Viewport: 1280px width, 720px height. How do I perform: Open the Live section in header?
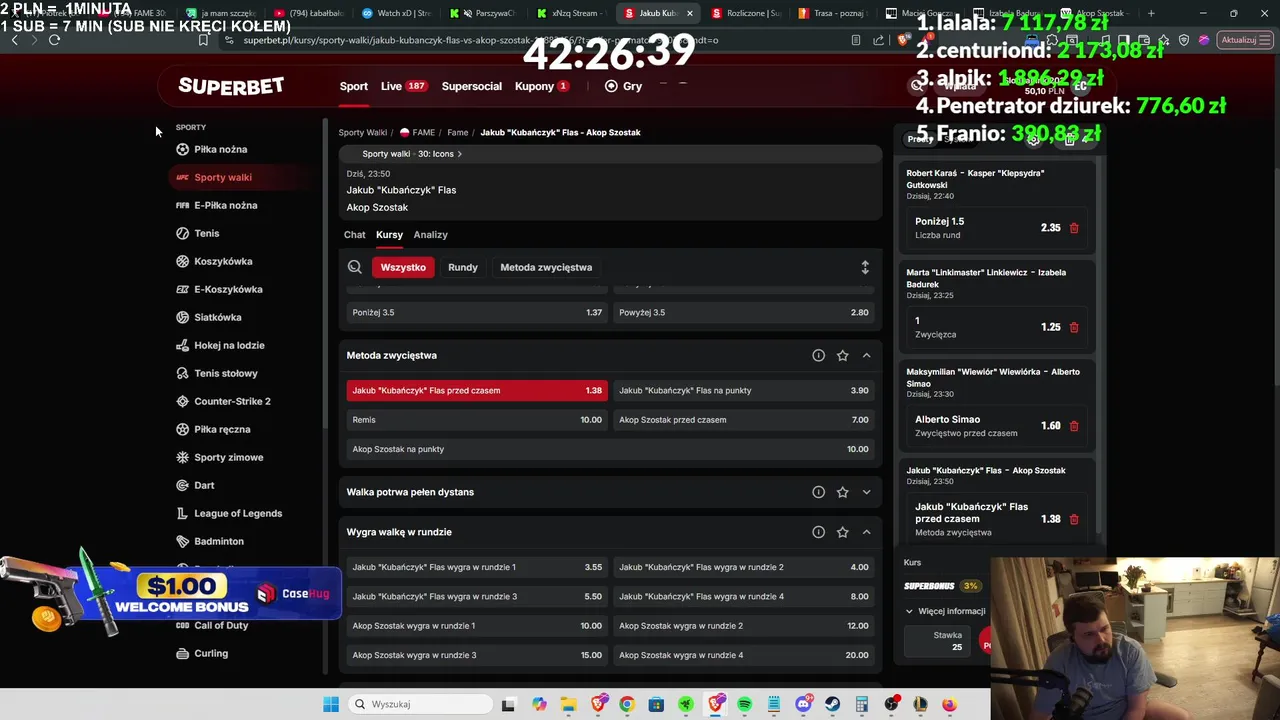[x=403, y=86]
